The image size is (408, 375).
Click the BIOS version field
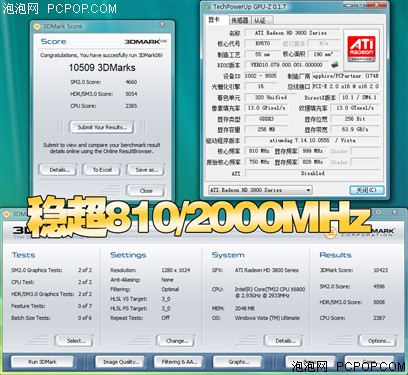click(x=287, y=65)
